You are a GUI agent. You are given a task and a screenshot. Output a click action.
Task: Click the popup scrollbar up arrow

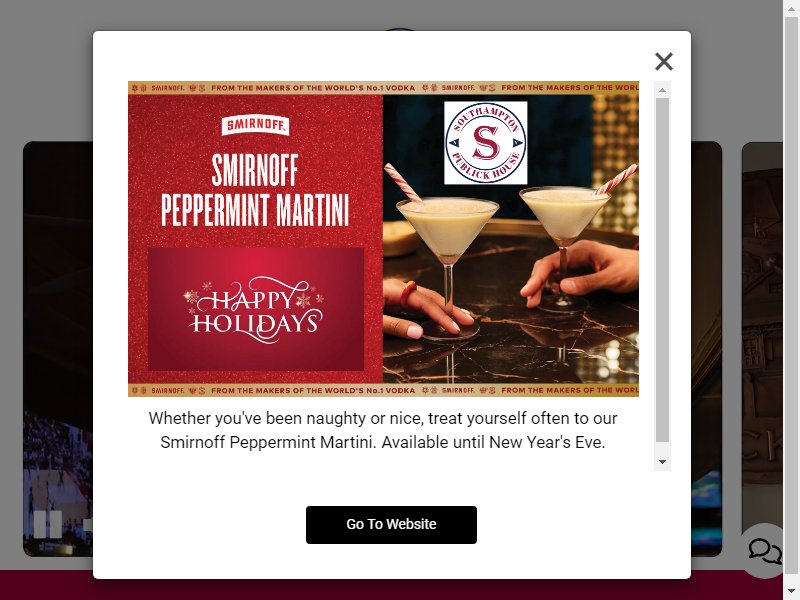coord(662,90)
